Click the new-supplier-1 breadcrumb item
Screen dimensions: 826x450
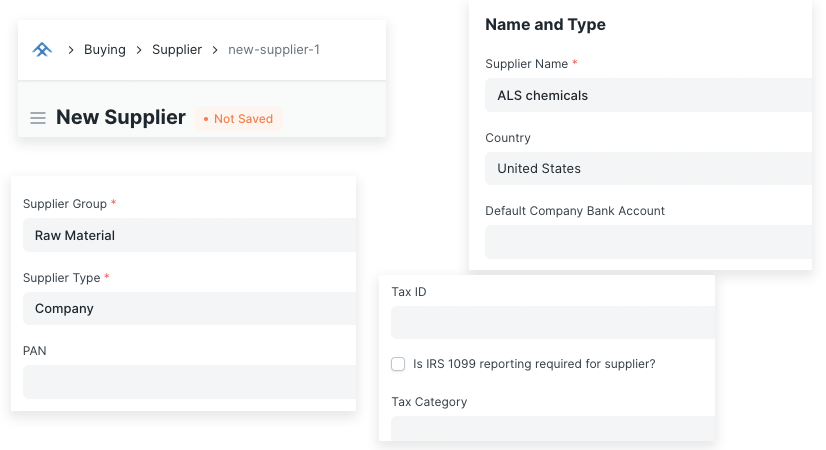[x=274, y=50]
